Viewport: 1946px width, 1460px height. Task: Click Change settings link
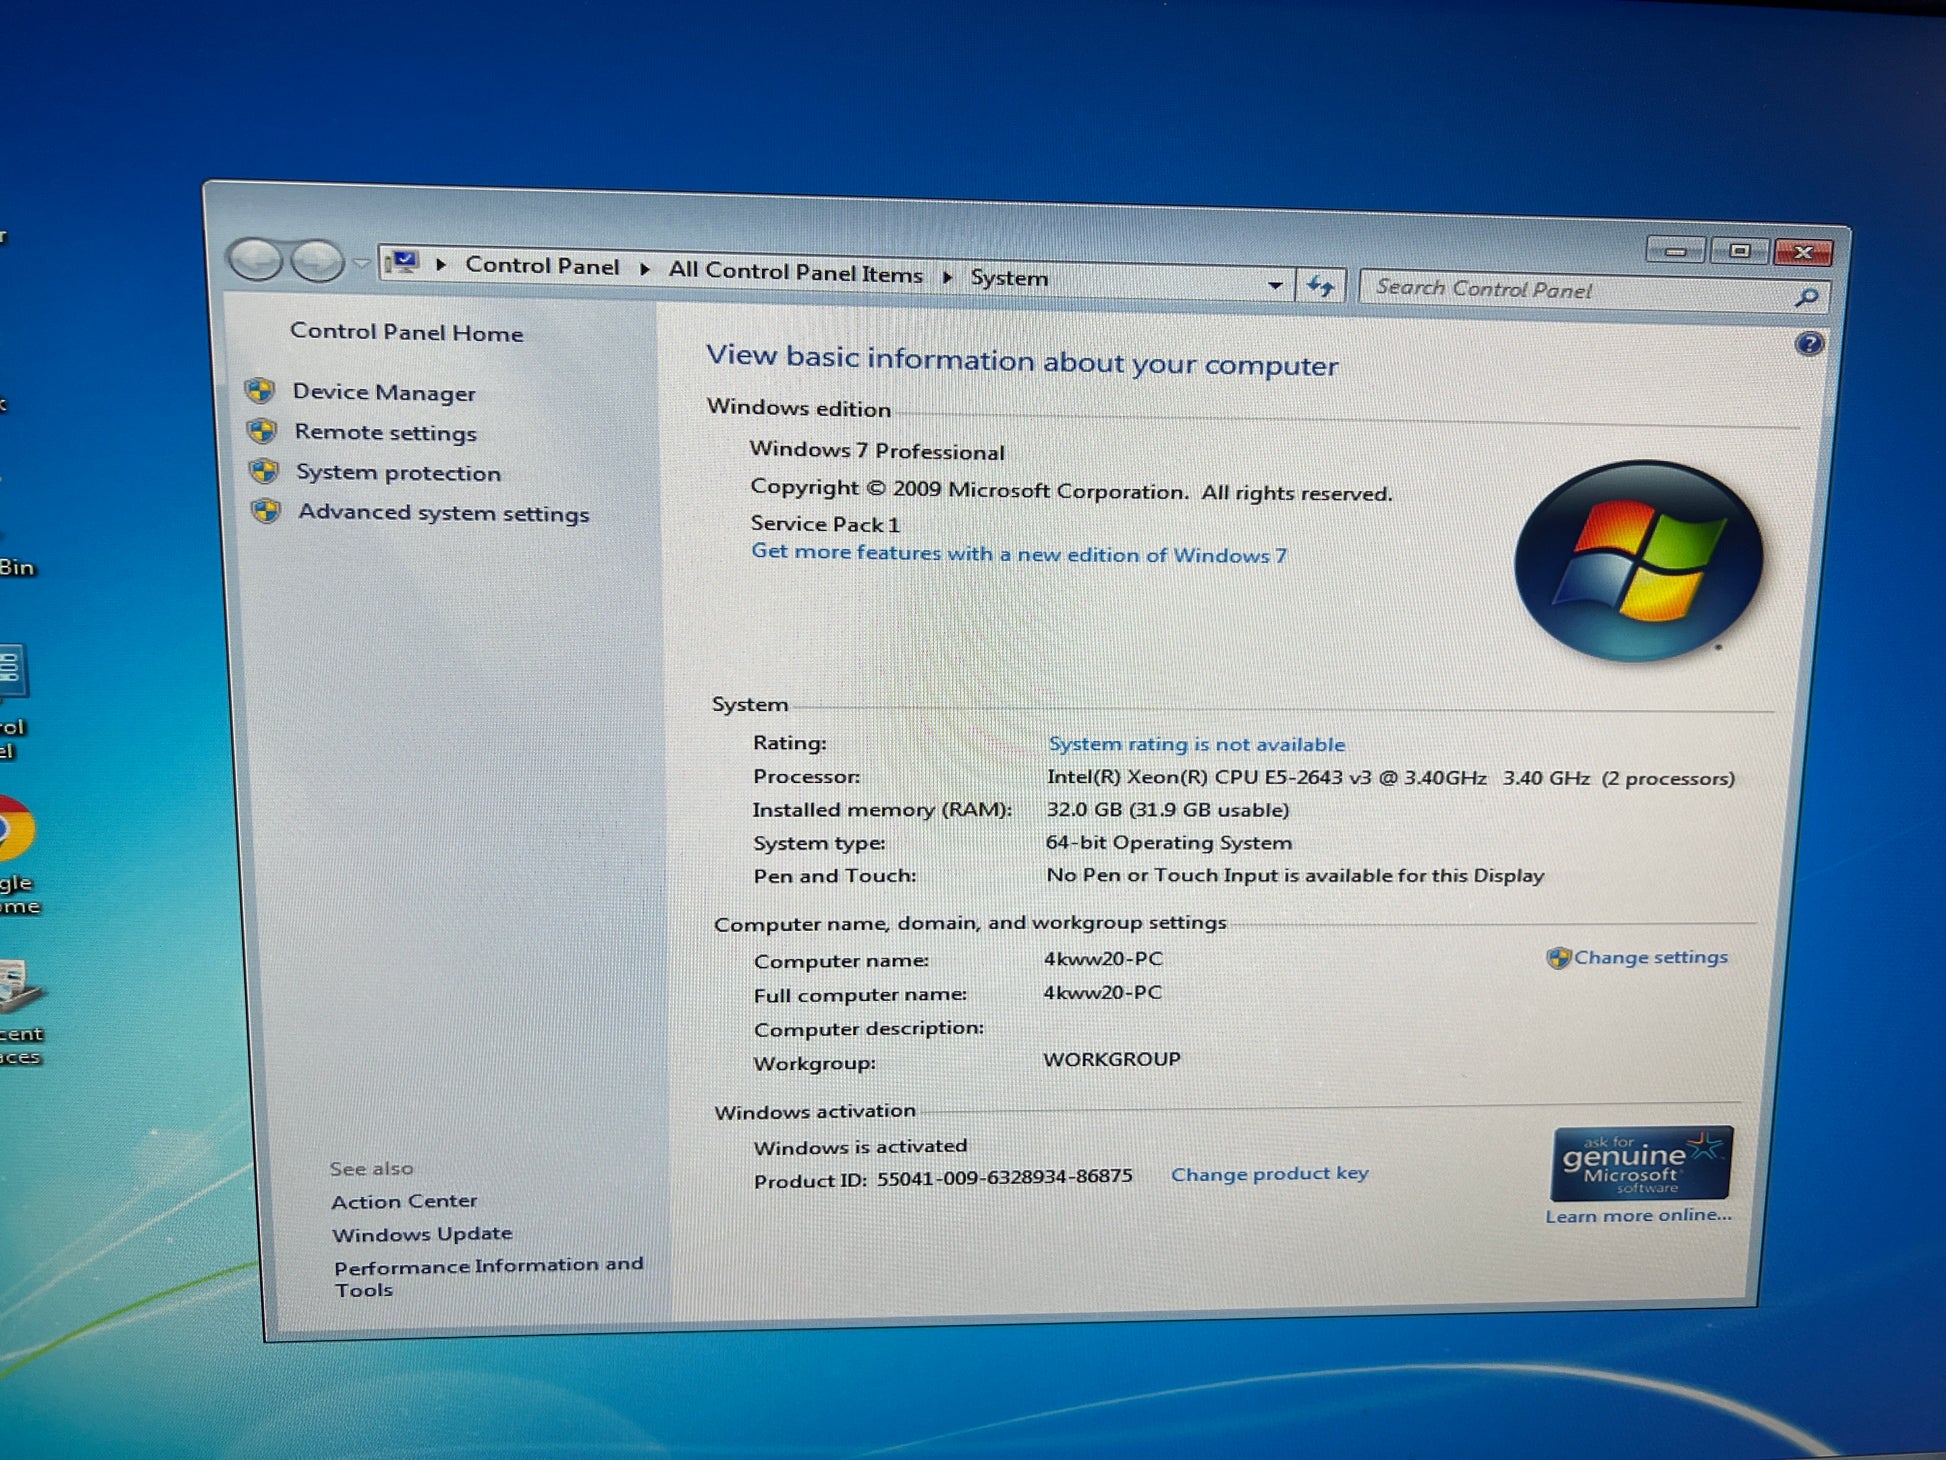(1651, 957)
